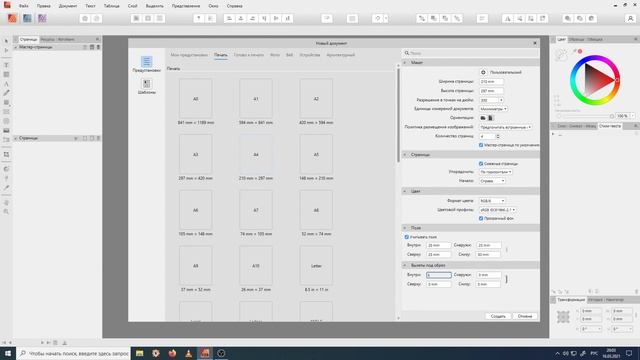Click the inner bleed input field
The height and width of the screenshot is (360, 640).
(x=439, y=275)
